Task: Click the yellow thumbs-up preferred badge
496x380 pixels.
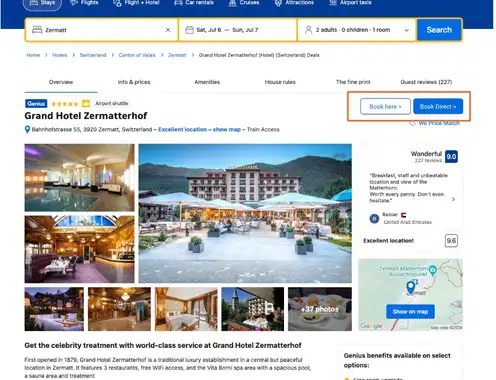Action: coord(86,104)
